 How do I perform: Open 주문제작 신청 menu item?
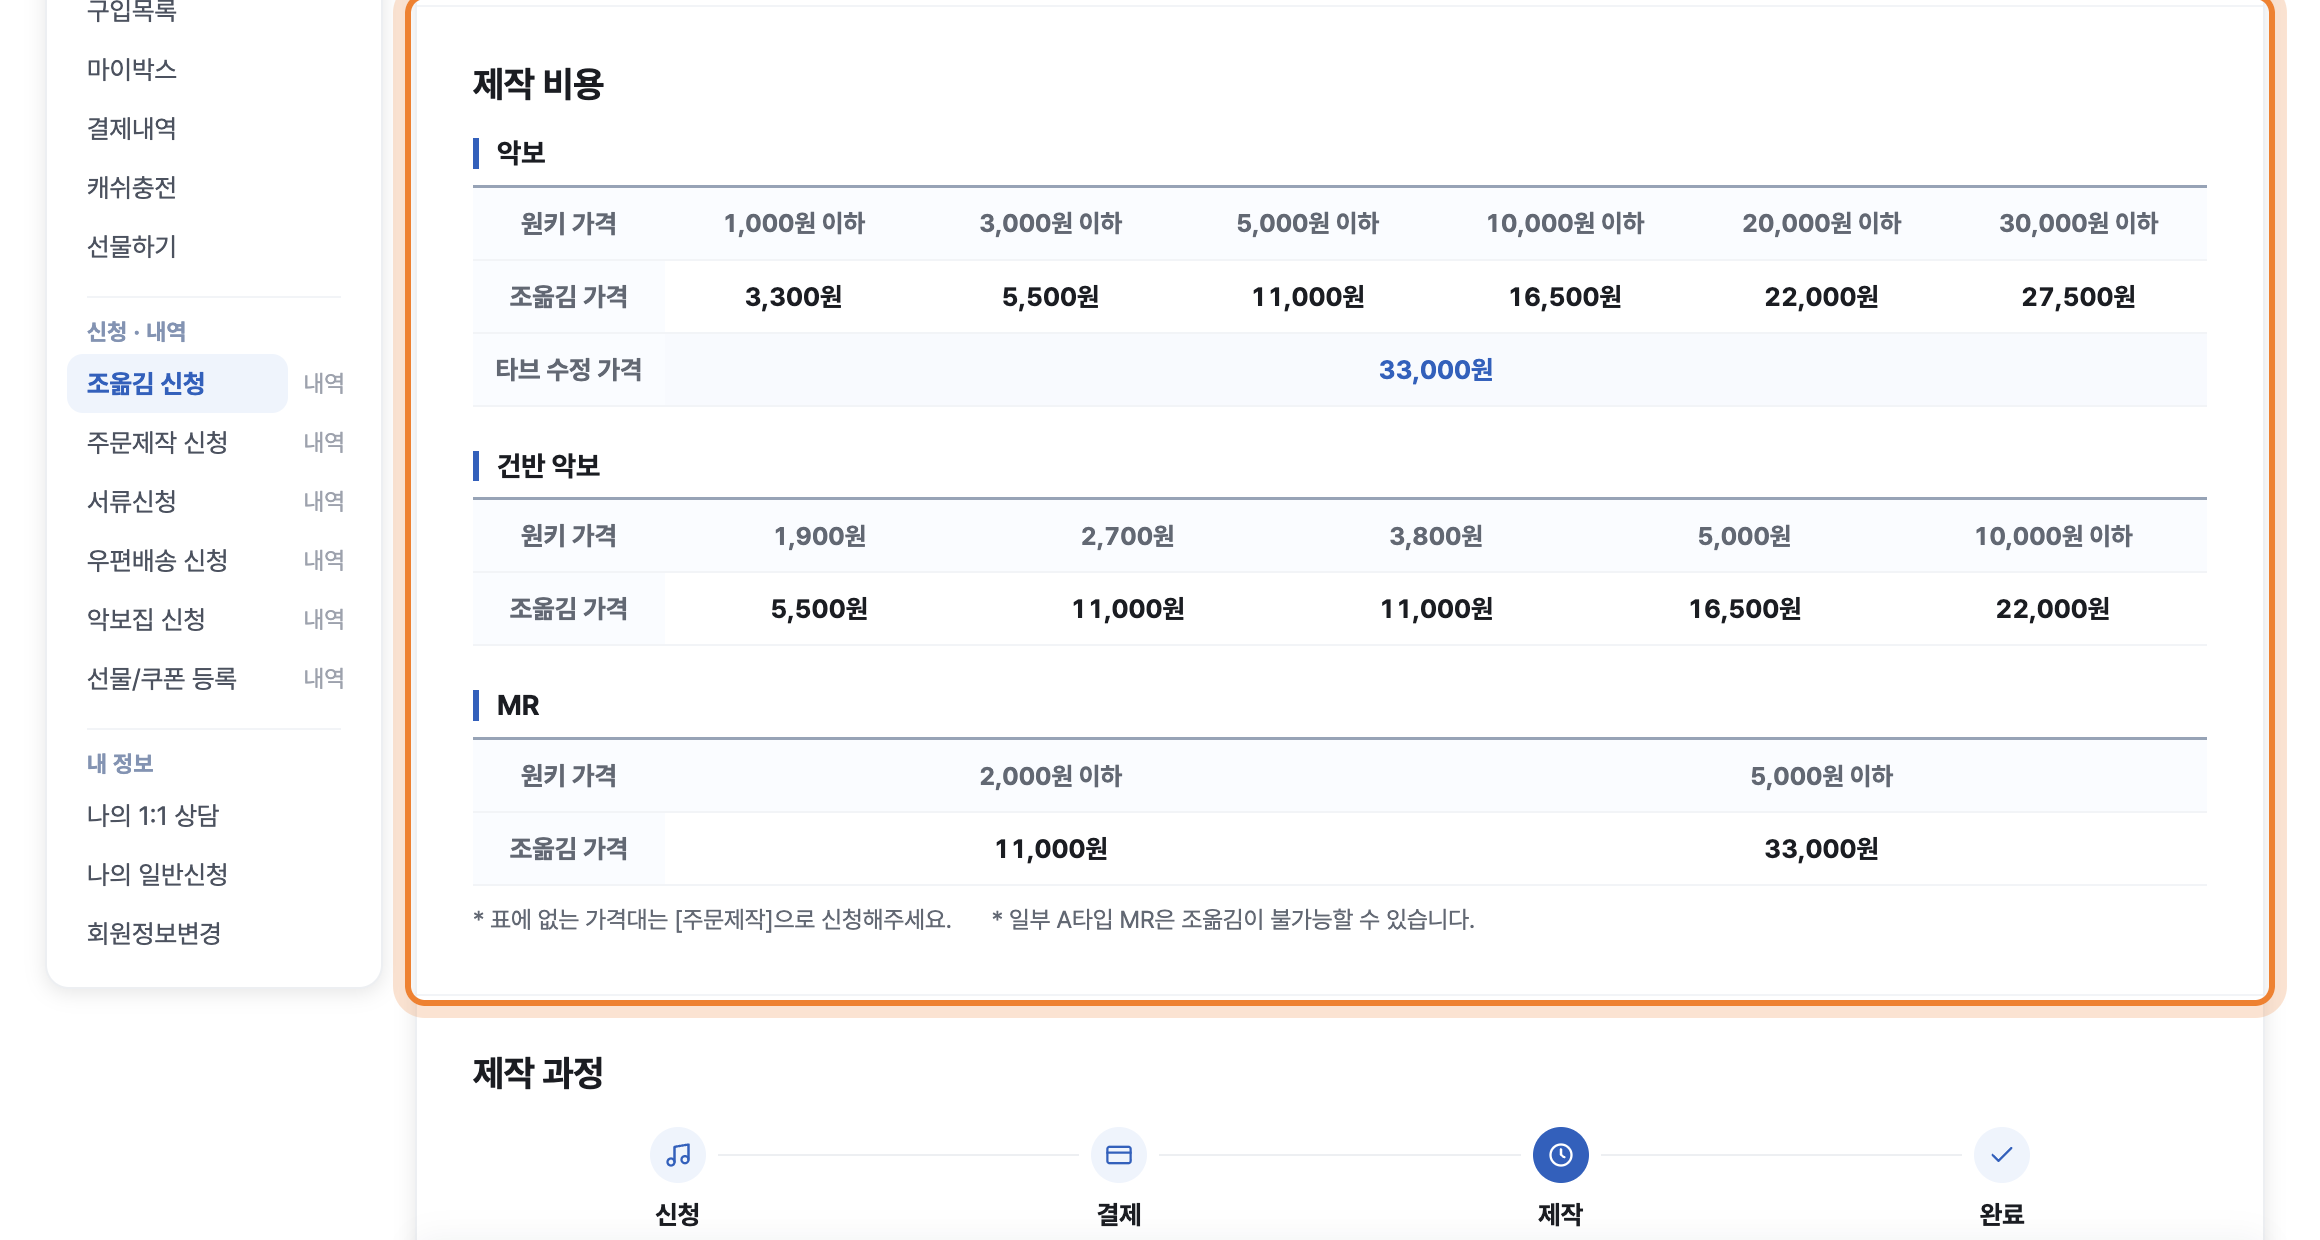pyautogui.click(x=158, y=442)
